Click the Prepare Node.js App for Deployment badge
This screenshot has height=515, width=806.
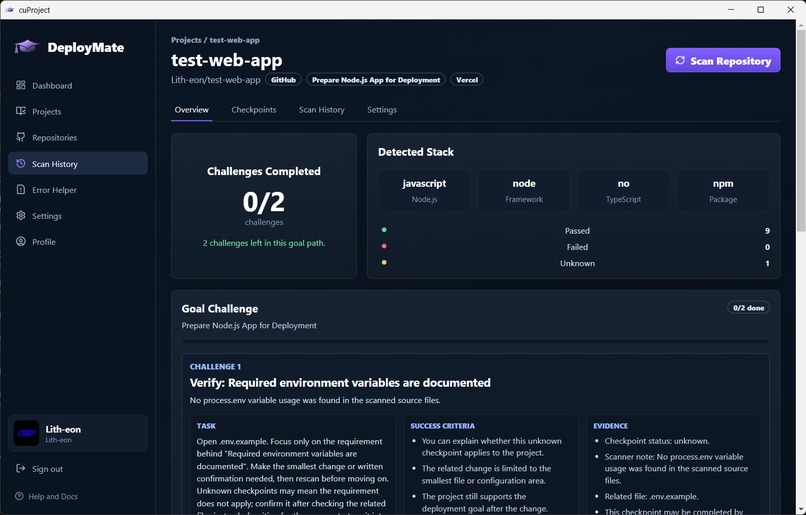(376, 80)
